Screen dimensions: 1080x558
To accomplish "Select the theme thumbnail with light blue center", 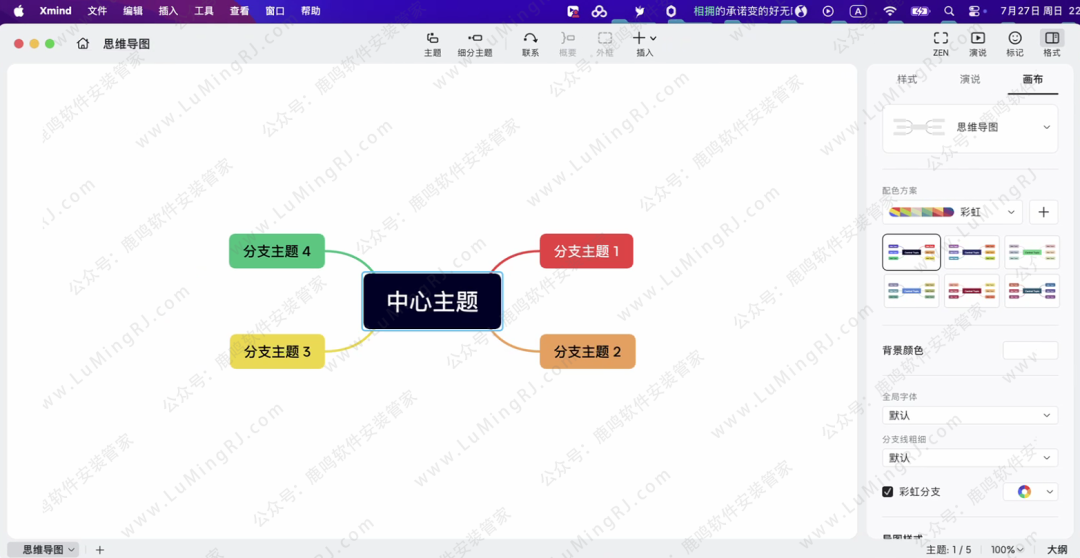I will [911, 291].
